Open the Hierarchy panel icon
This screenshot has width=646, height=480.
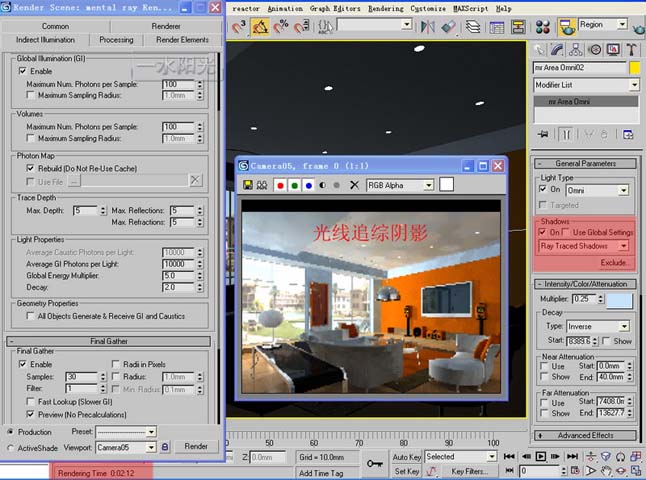pyautogui.click(x=576, y=50)
